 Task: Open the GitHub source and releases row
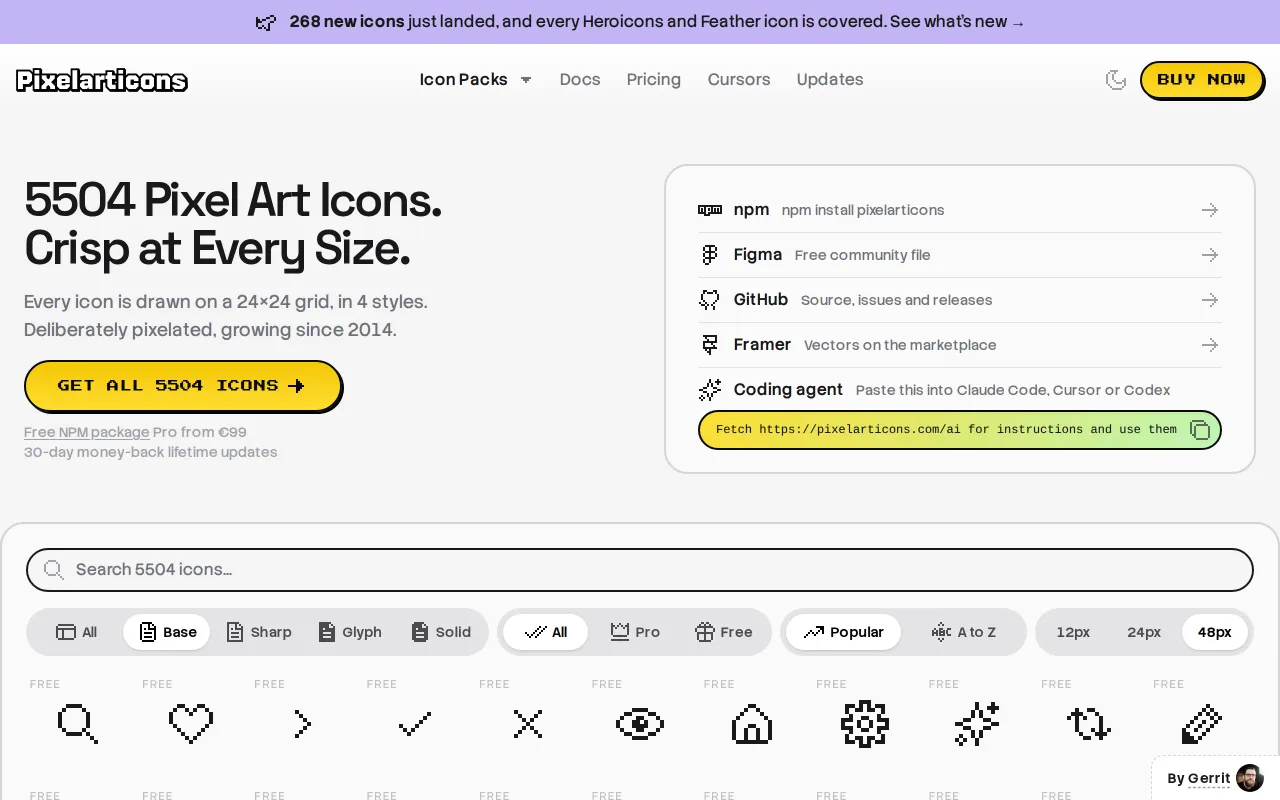[960, 300]
